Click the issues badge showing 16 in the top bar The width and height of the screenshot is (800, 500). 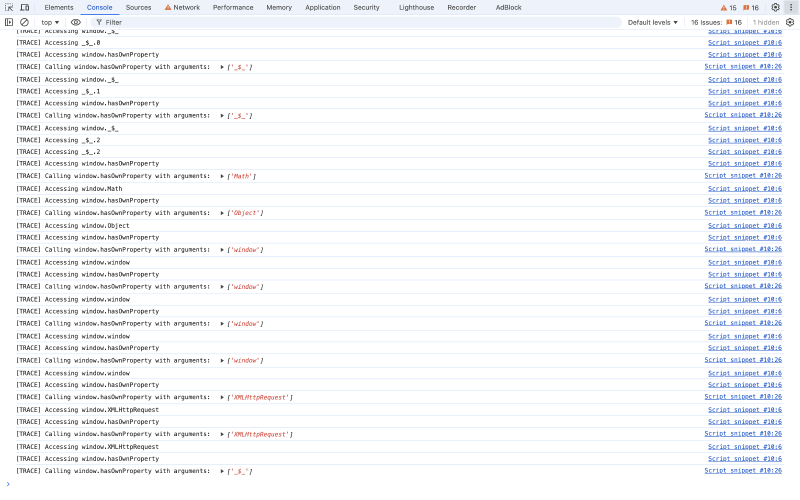750,8
